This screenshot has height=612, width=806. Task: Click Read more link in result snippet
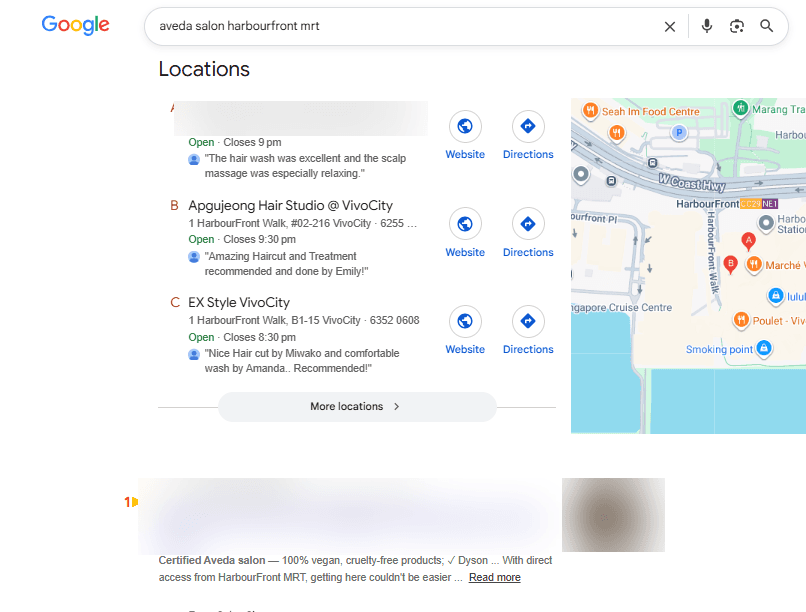[494, 577]
